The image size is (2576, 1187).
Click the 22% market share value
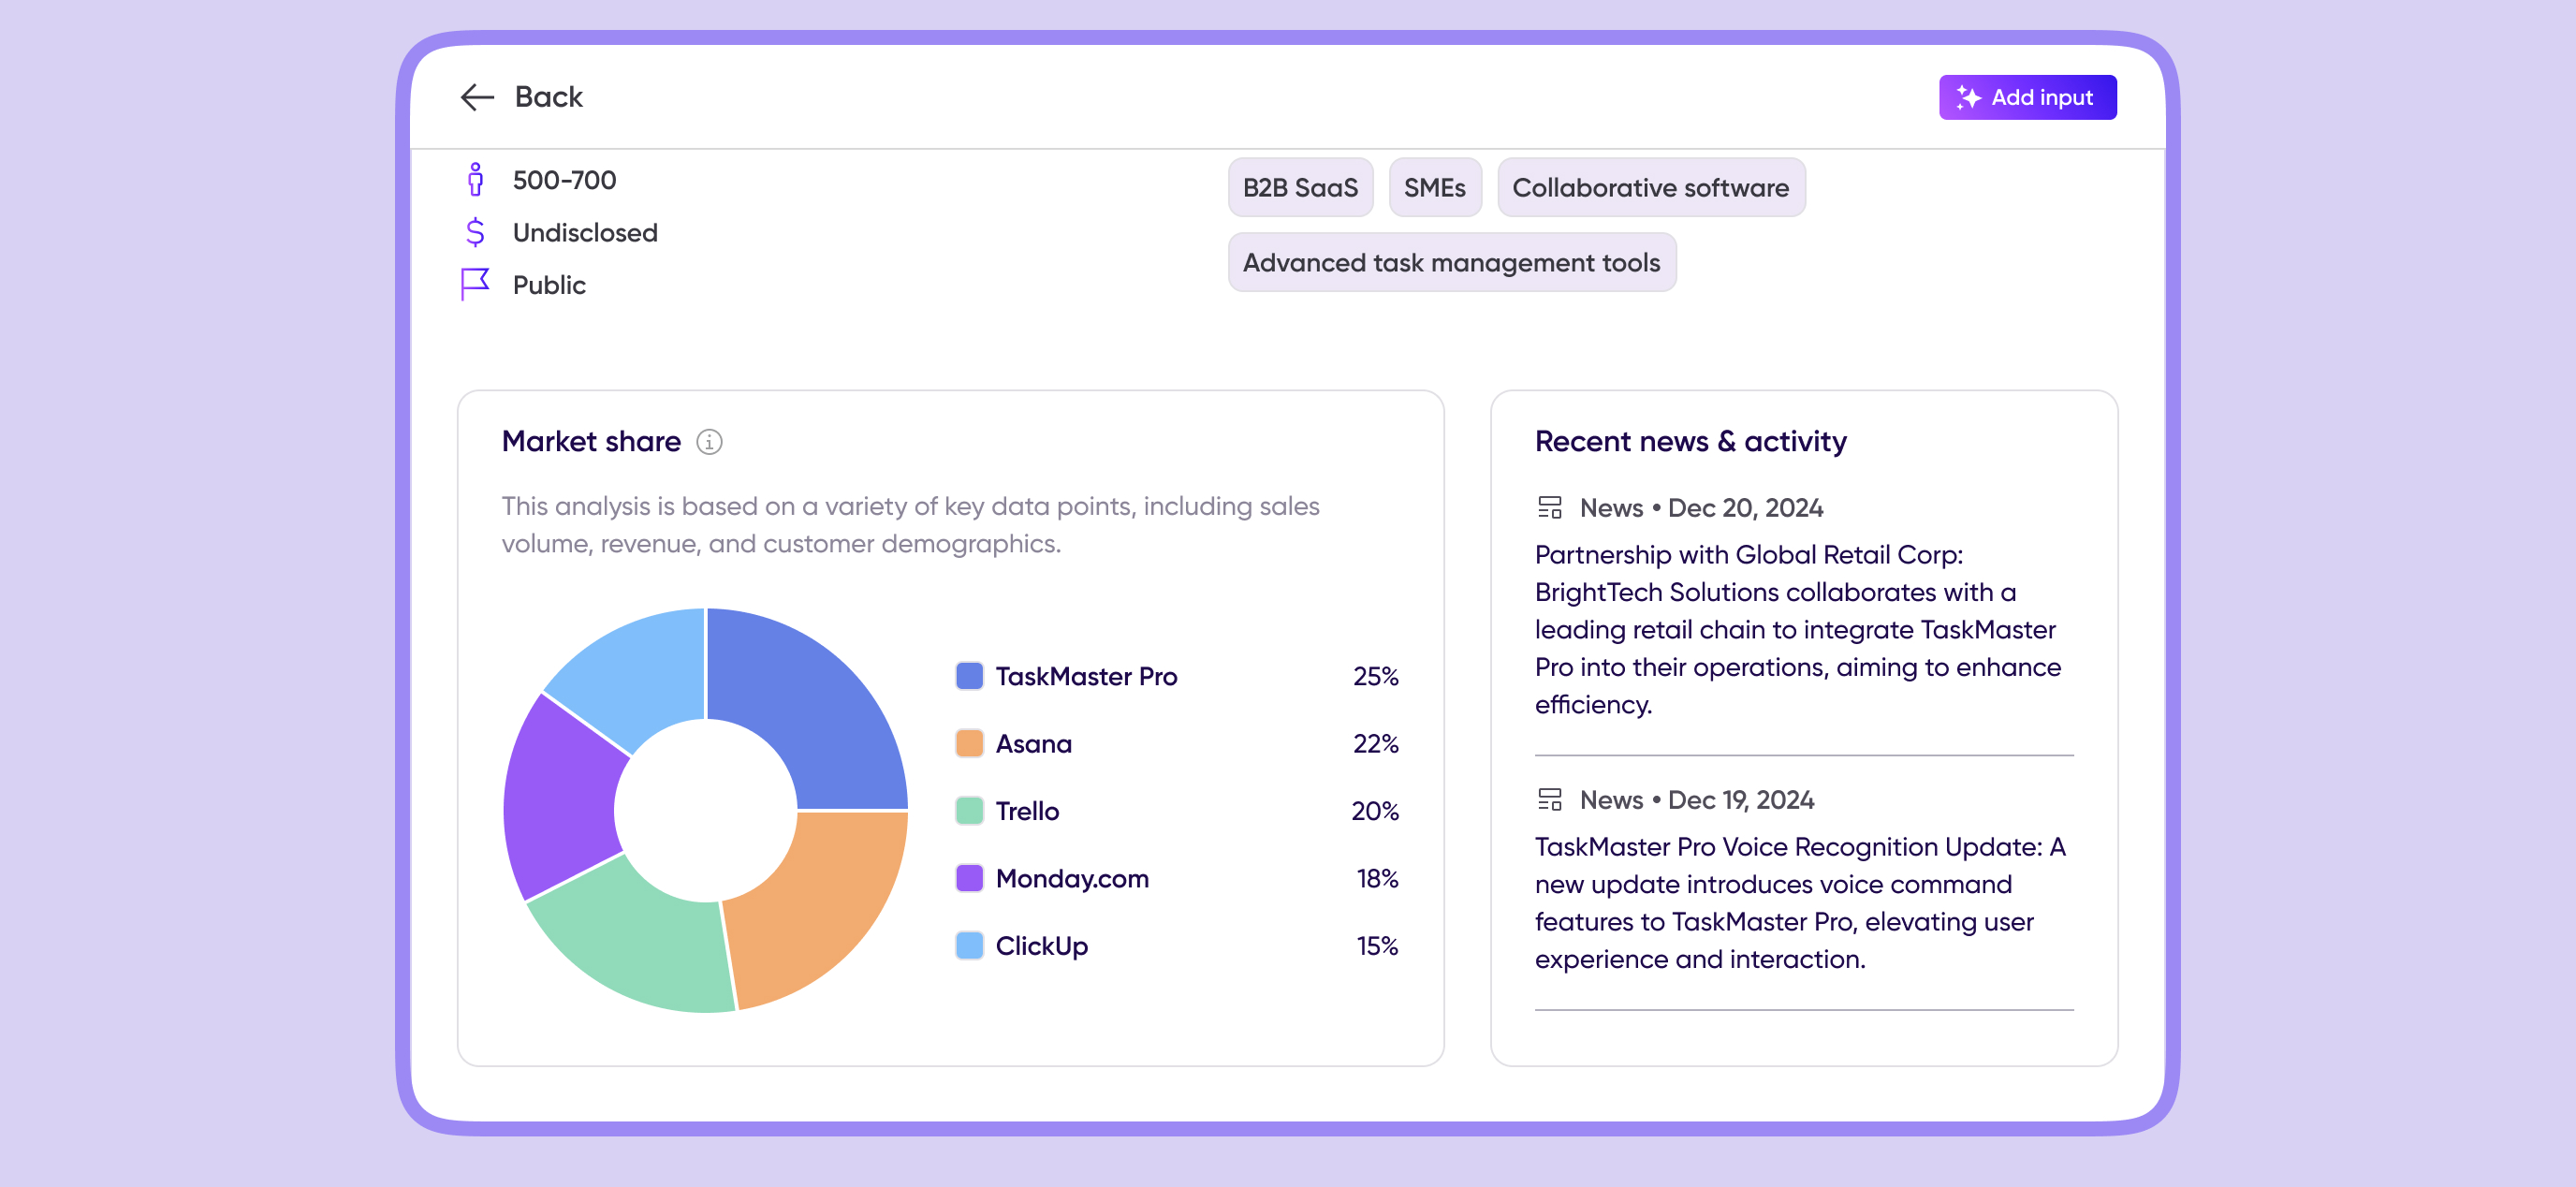pos(1375,743)
